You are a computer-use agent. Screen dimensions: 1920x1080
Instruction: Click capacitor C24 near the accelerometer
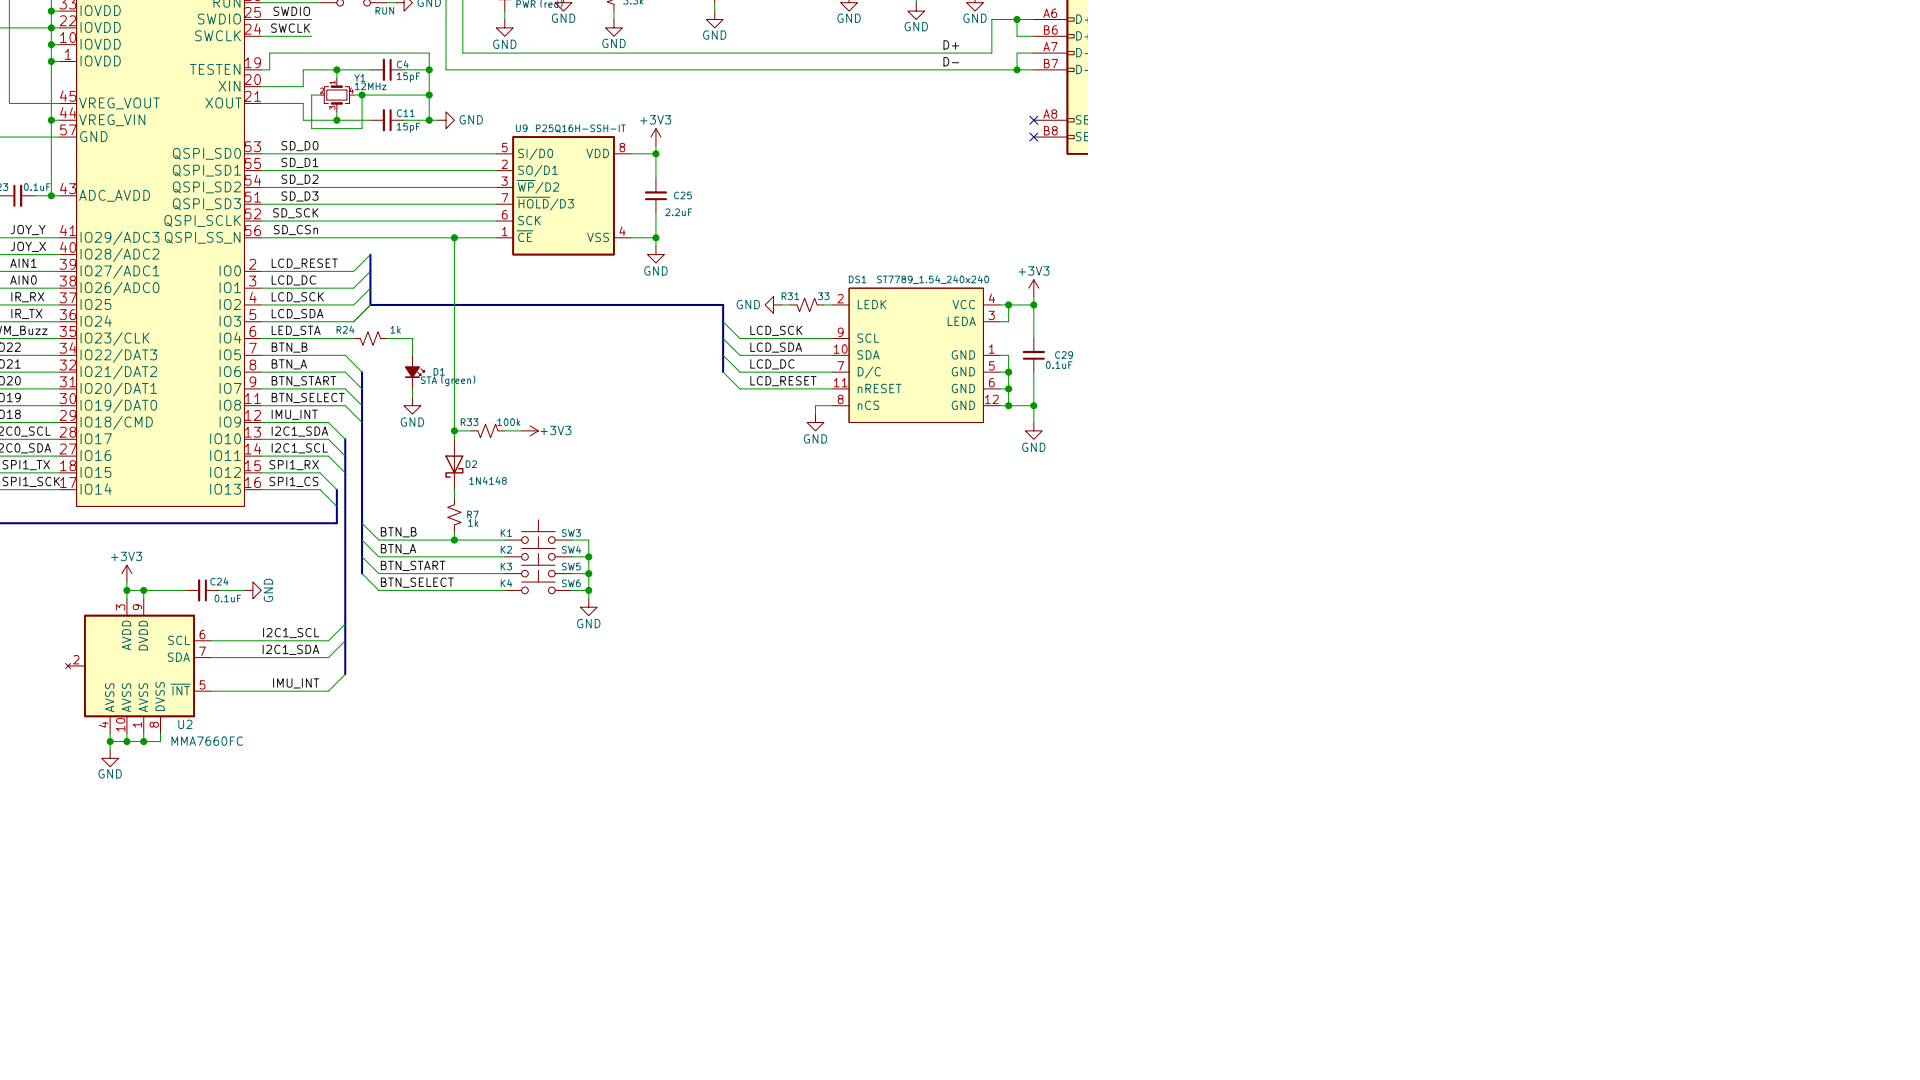pos(202,590)
